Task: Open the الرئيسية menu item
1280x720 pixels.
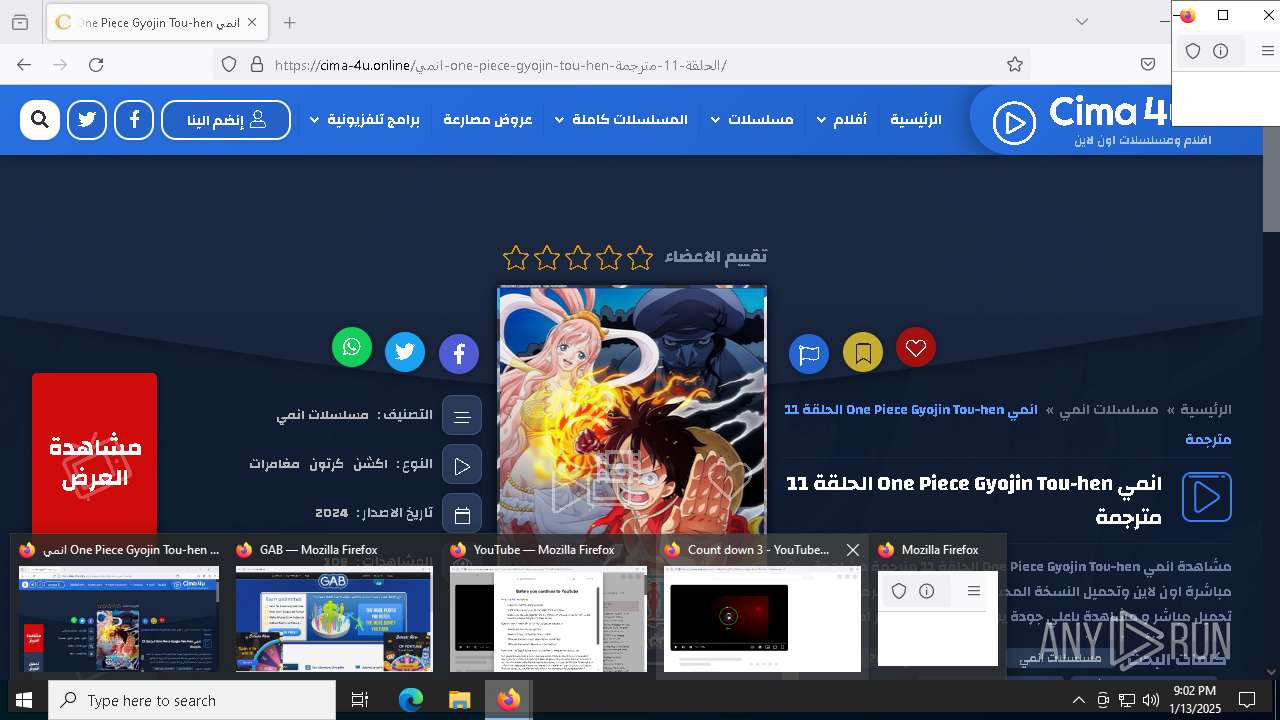Action: (916, 120)
